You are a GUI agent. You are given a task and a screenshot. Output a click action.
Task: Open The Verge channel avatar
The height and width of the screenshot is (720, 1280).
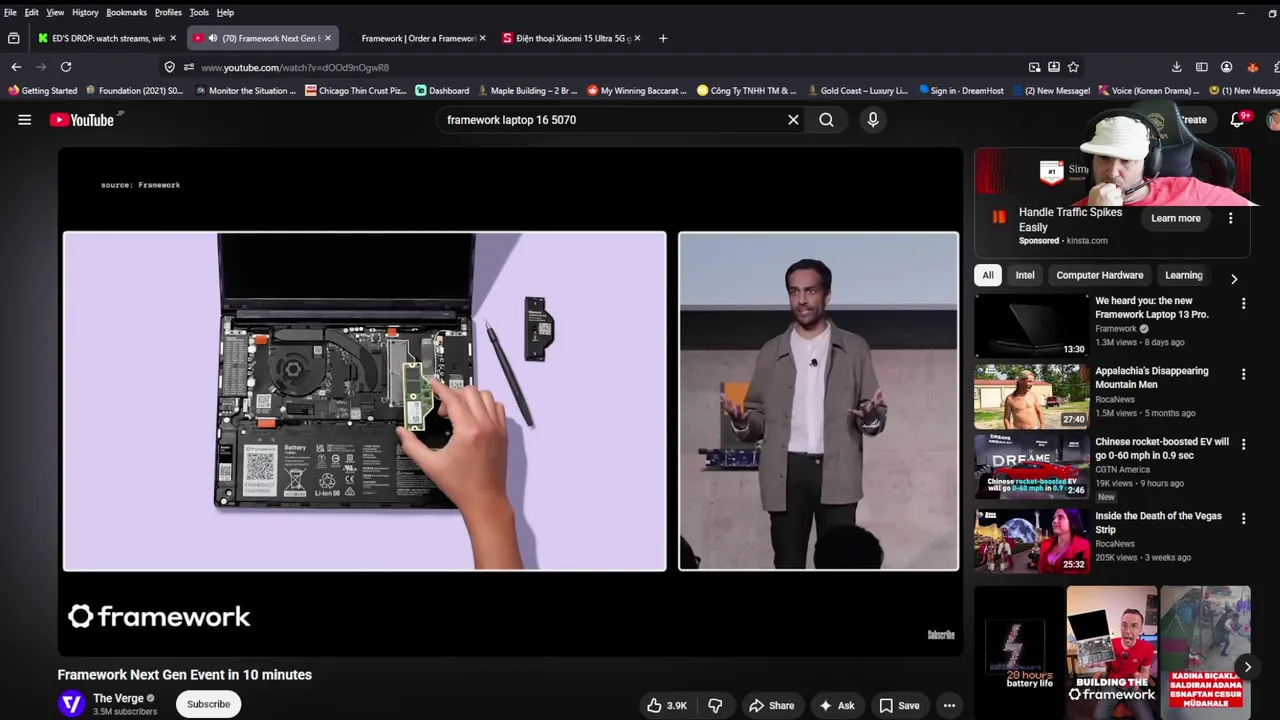(x=71, y=704)
